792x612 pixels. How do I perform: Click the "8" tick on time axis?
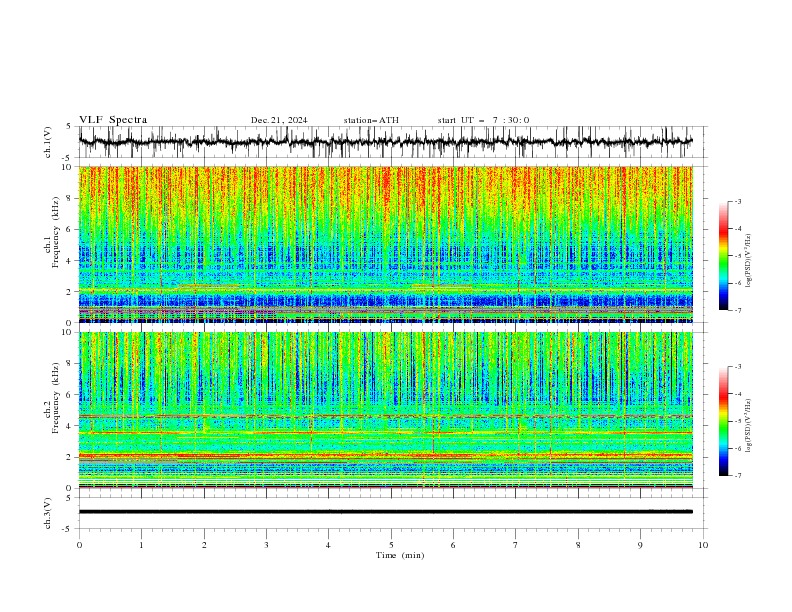click(x=578, y=545)
